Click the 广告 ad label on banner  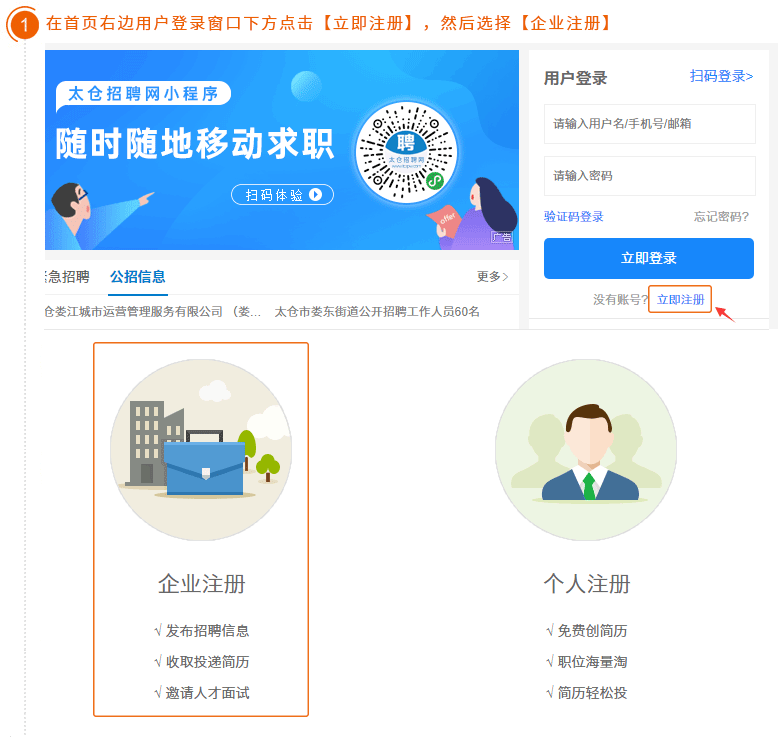[x=502, y=237]
